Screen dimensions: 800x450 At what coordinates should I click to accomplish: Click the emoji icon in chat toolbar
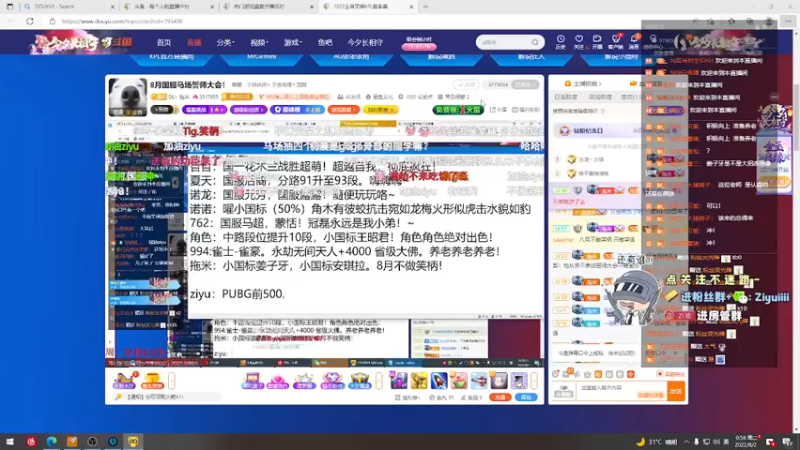pyautogui.click(x=556, y=374)
